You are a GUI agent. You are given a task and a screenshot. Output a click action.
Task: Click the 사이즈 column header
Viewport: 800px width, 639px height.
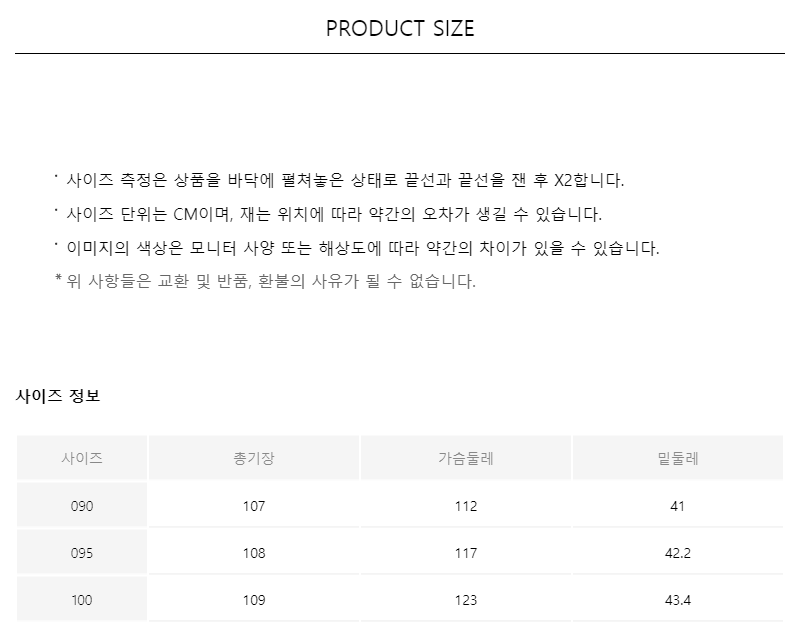(82, 458)
